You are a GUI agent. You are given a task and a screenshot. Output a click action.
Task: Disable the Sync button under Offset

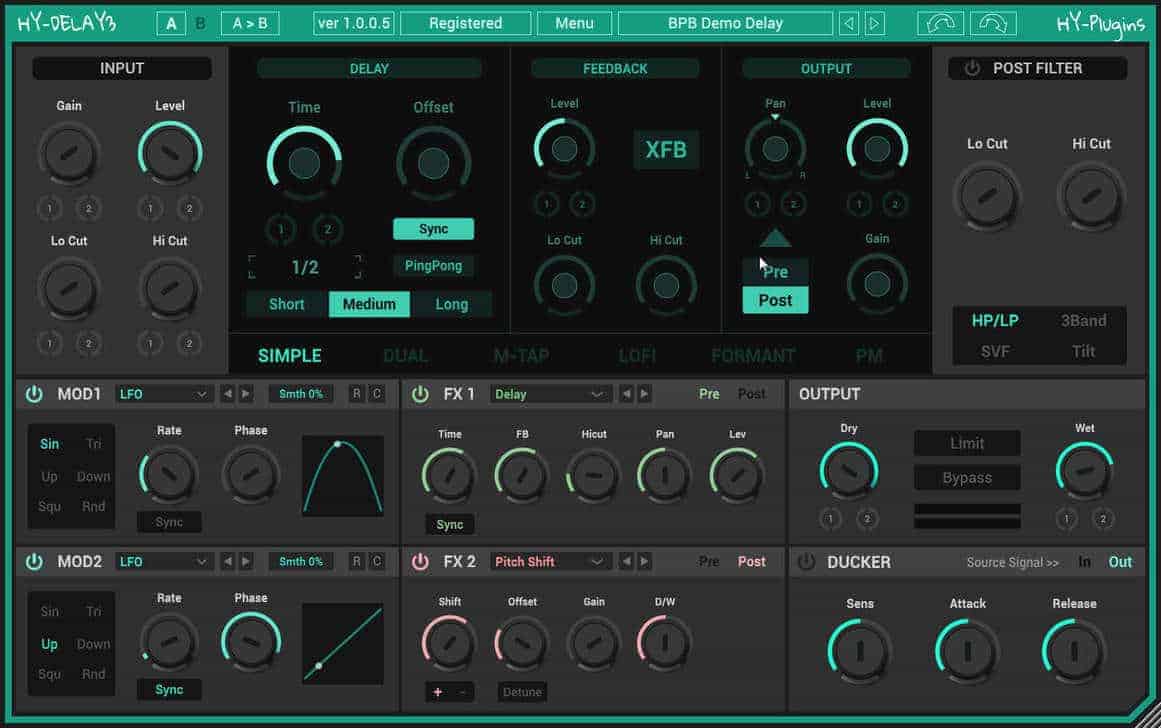click(x=433, y=229)
